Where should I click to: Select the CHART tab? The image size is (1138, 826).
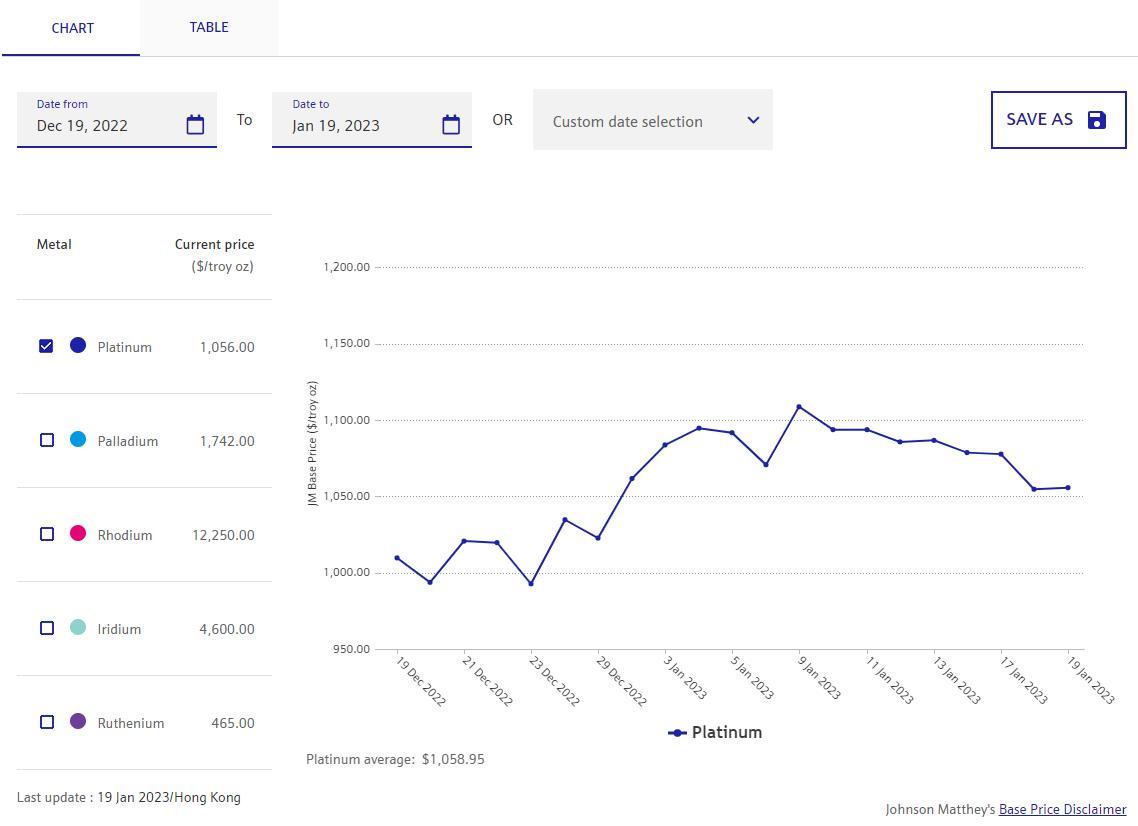coord(72,28)
